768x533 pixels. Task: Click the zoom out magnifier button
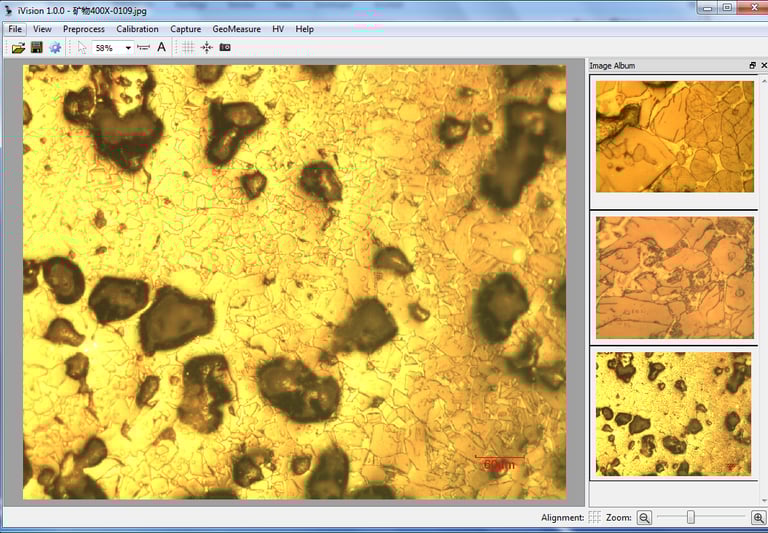tap(645, 517)
